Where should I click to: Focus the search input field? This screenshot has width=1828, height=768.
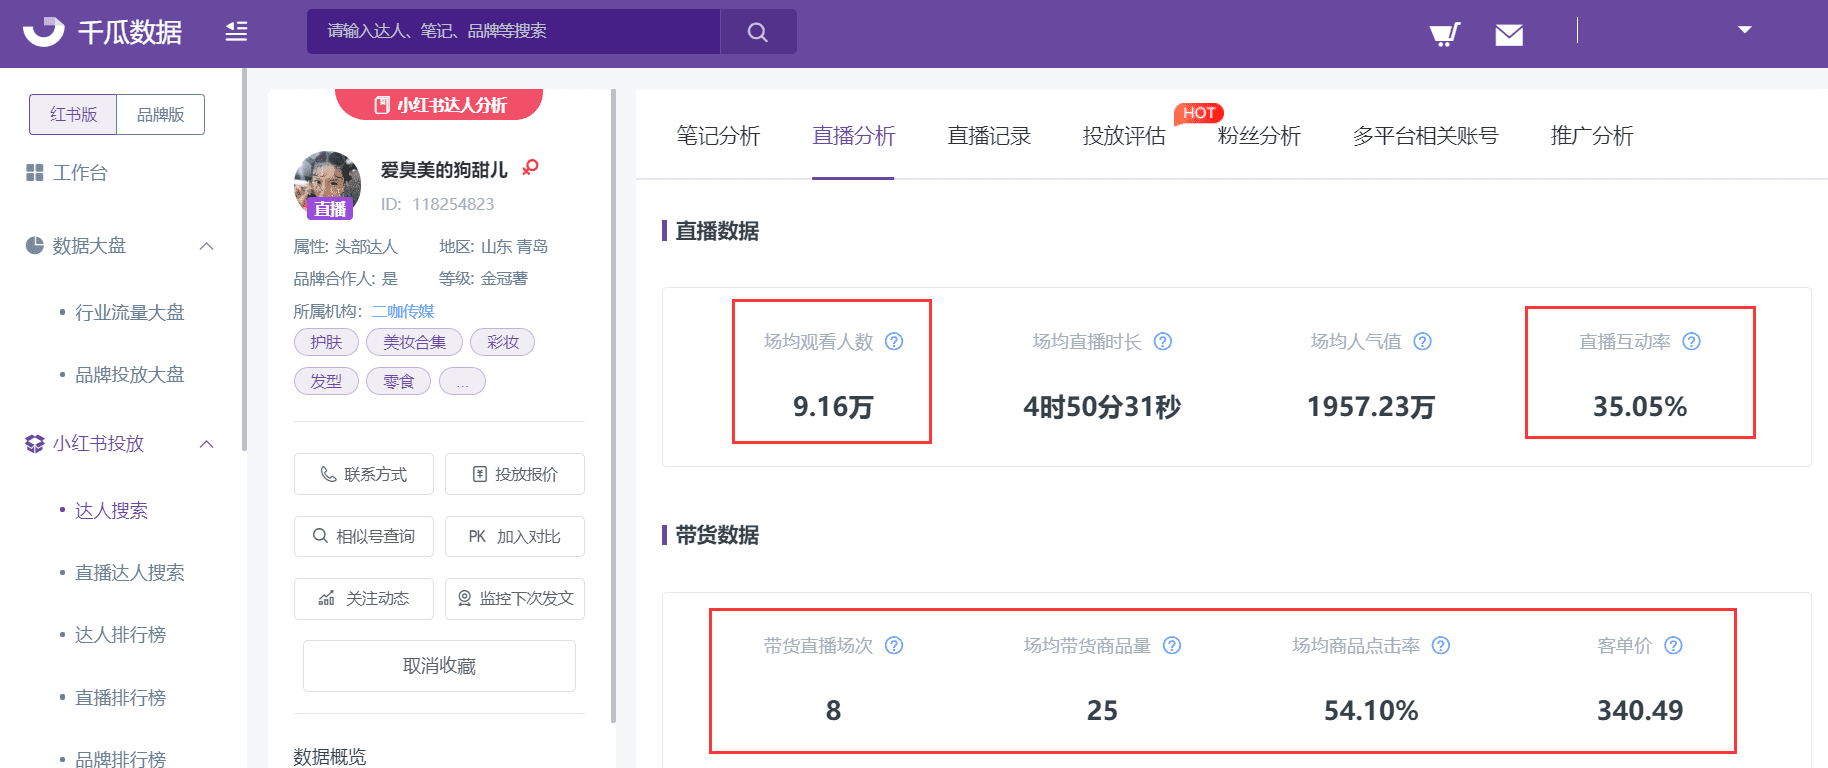click(x=513, y=32)
